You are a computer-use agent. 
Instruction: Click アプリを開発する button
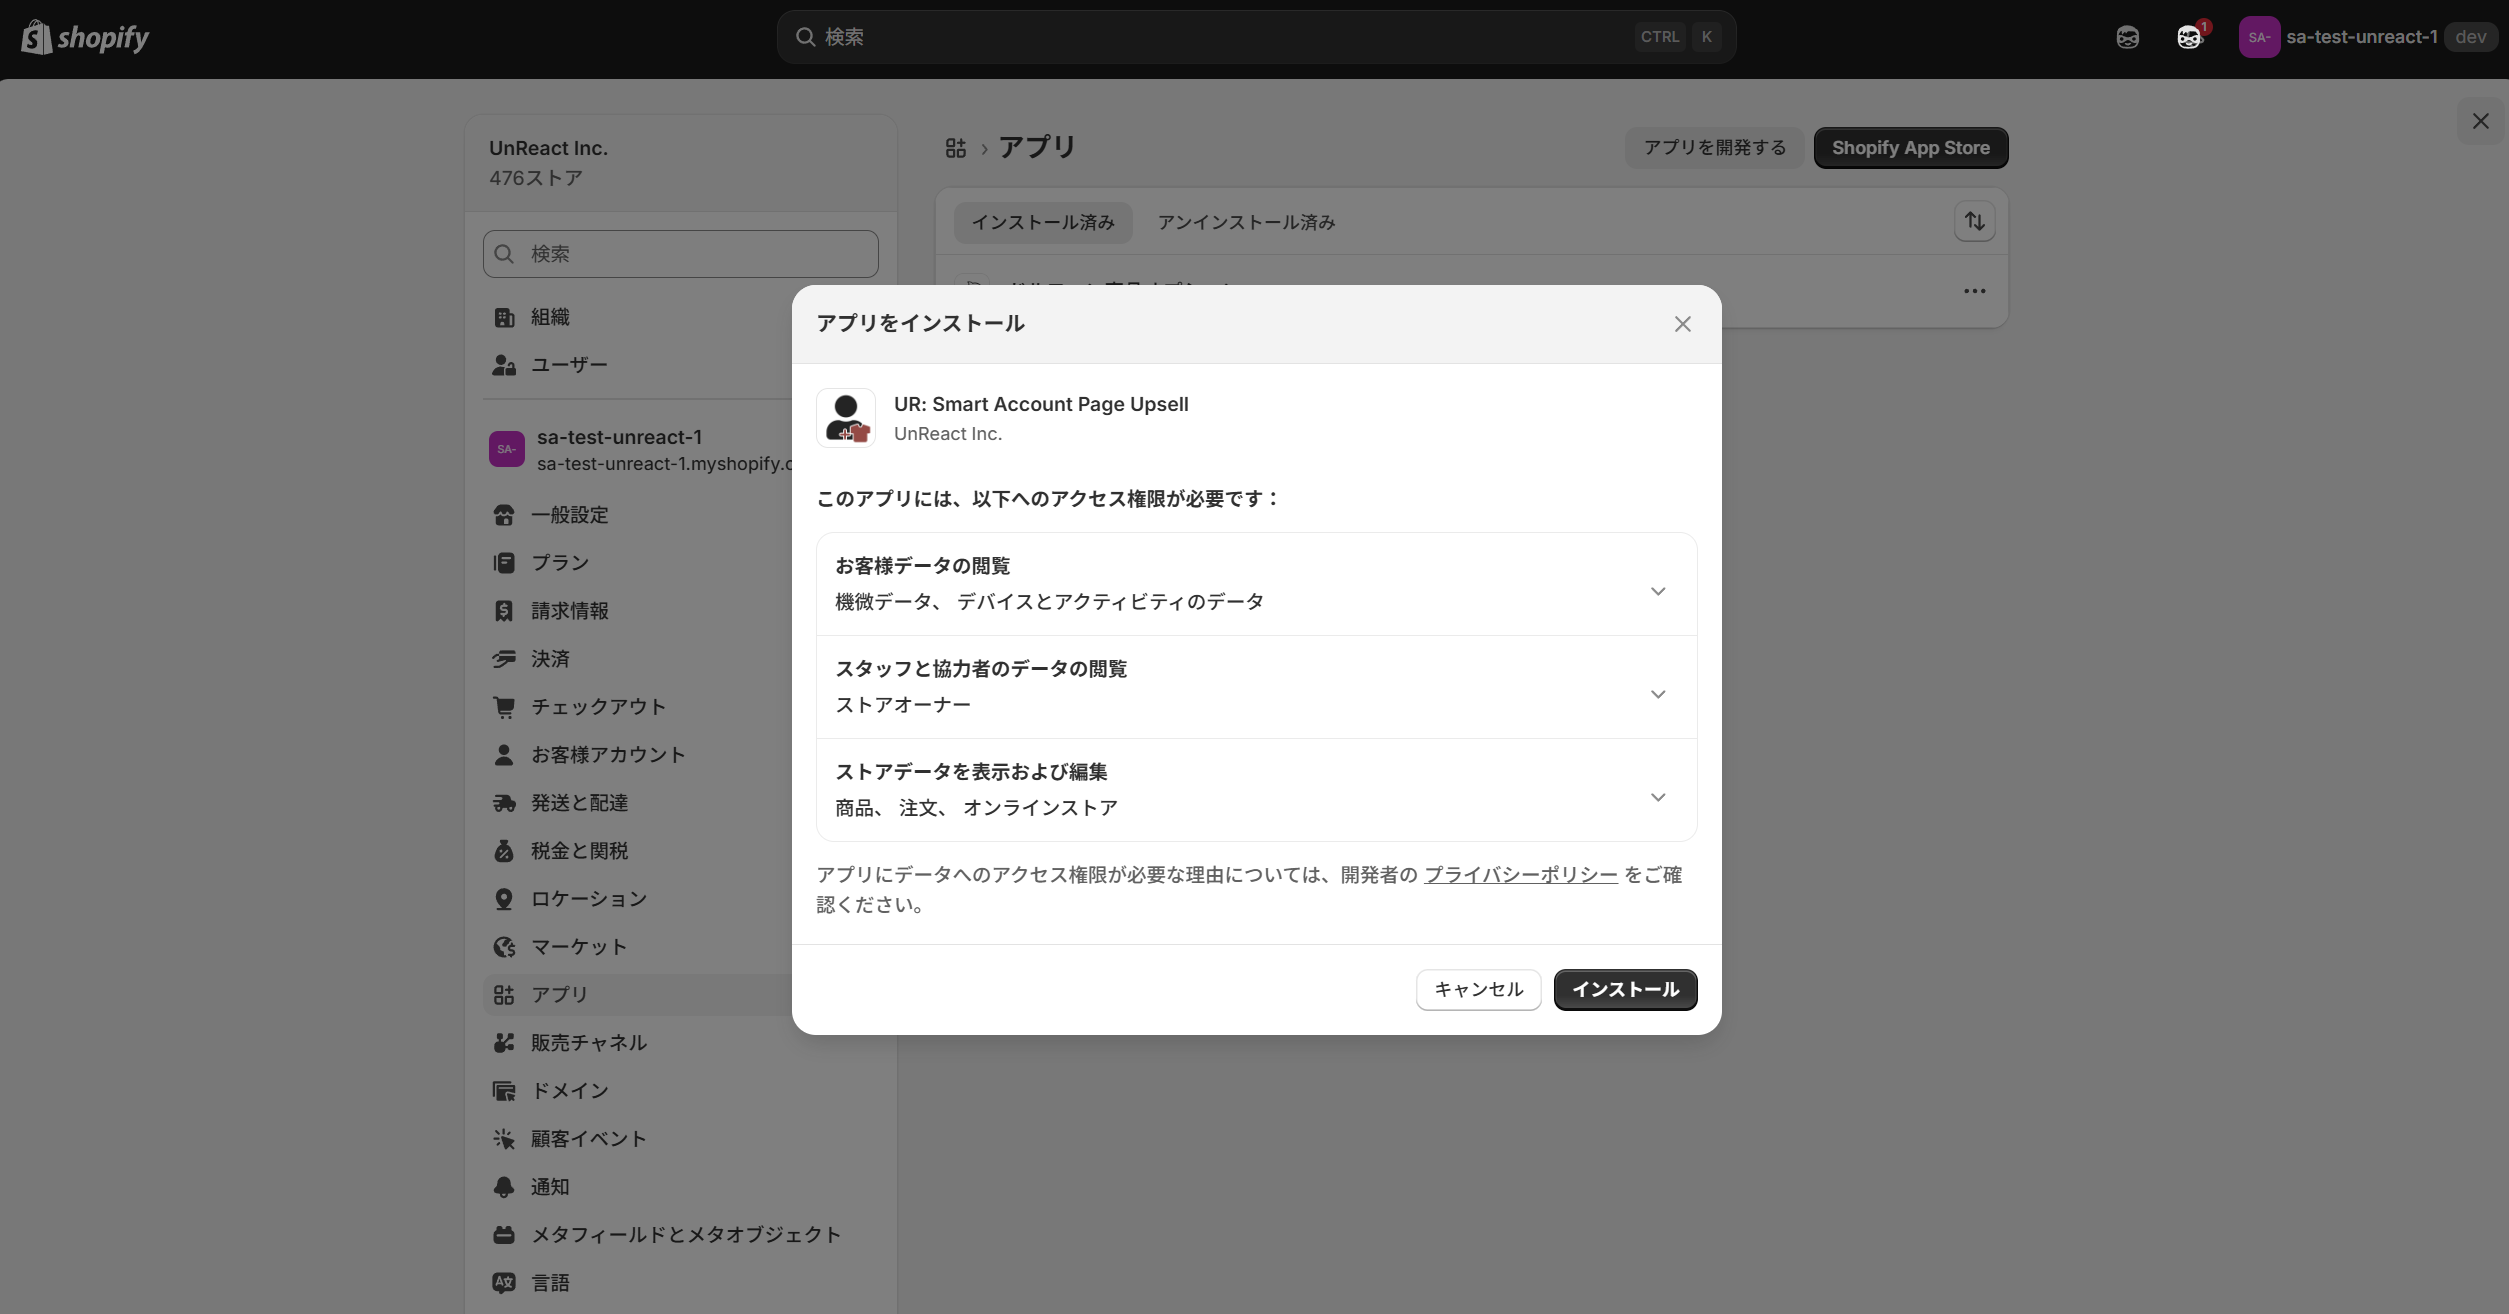pos(1714,148)
